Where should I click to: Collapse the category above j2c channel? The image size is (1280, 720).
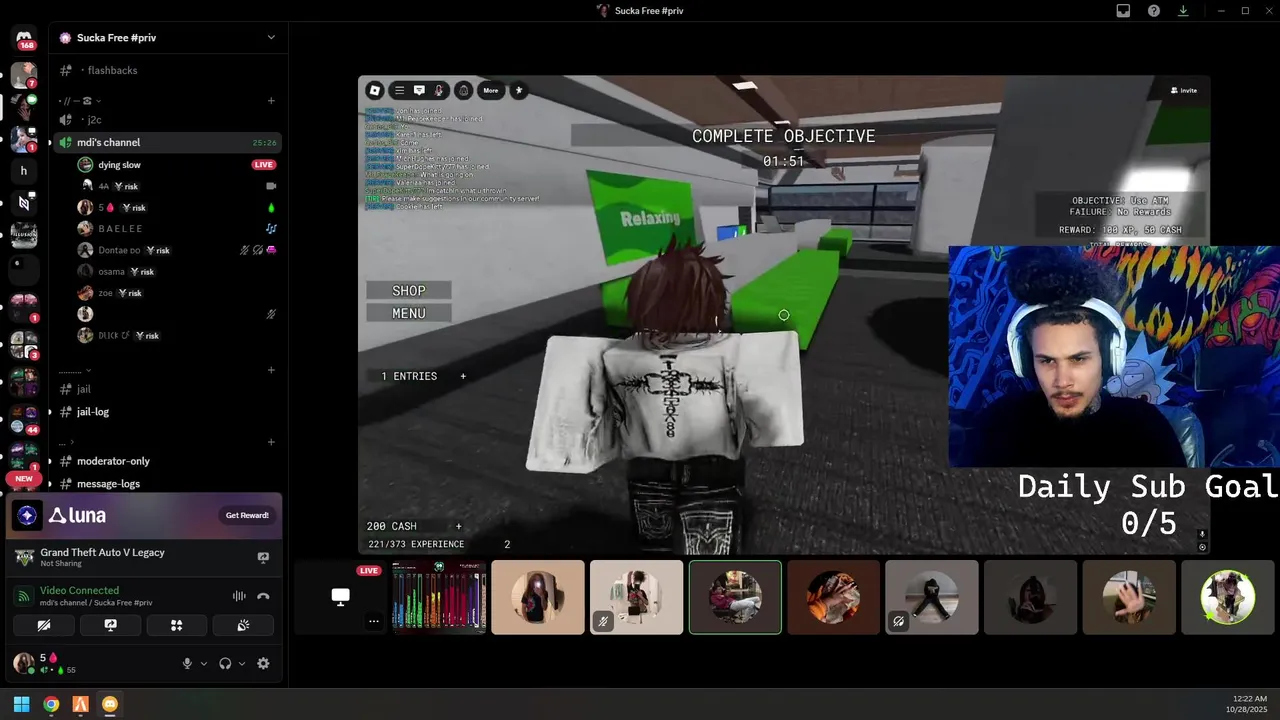click(x=82, y=101)
